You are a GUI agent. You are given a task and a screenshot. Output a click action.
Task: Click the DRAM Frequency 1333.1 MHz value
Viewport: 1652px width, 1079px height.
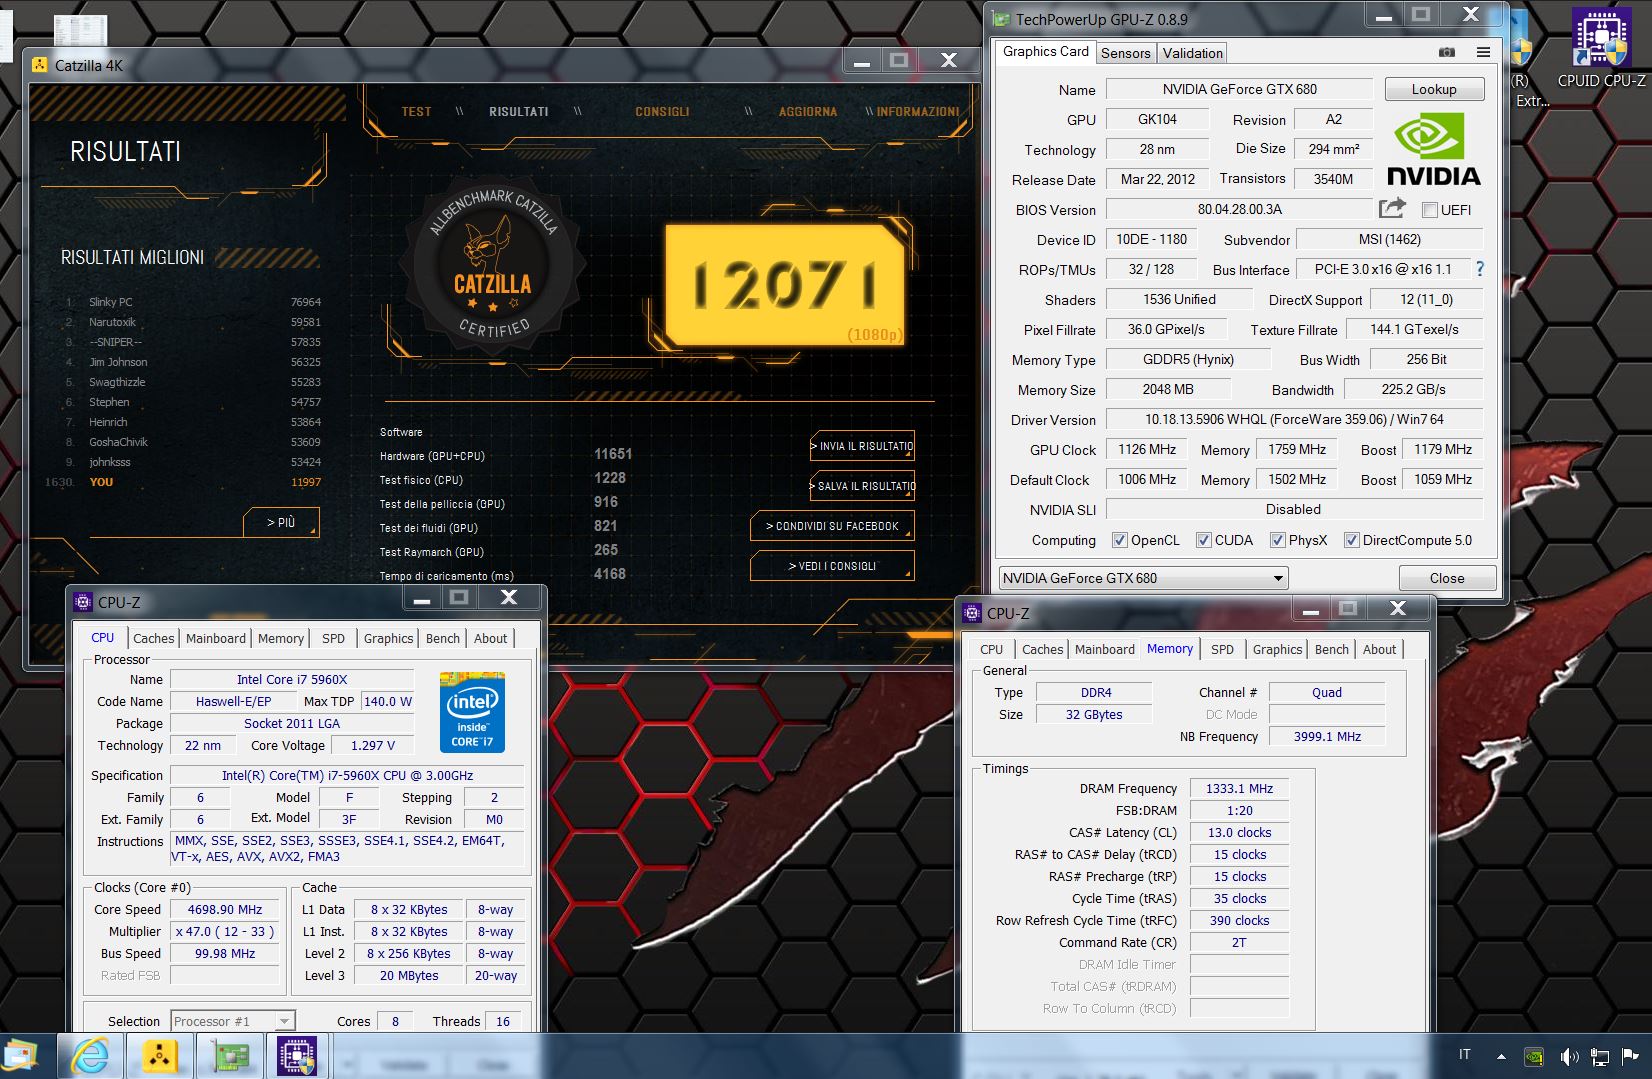pyautogui.click(x=1239, y=788)
